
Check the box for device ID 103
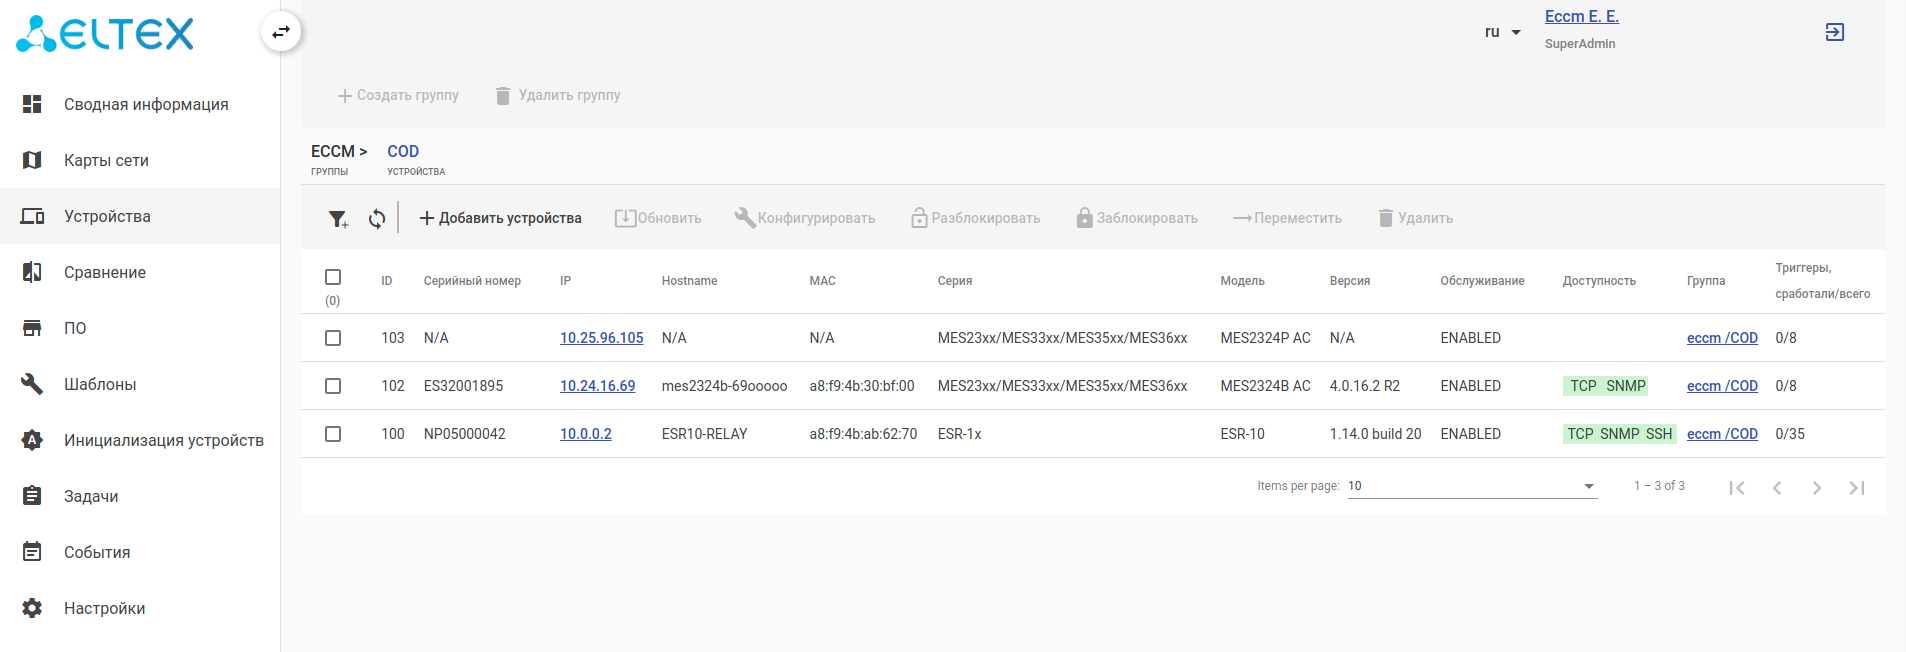[x=333, y=338]
